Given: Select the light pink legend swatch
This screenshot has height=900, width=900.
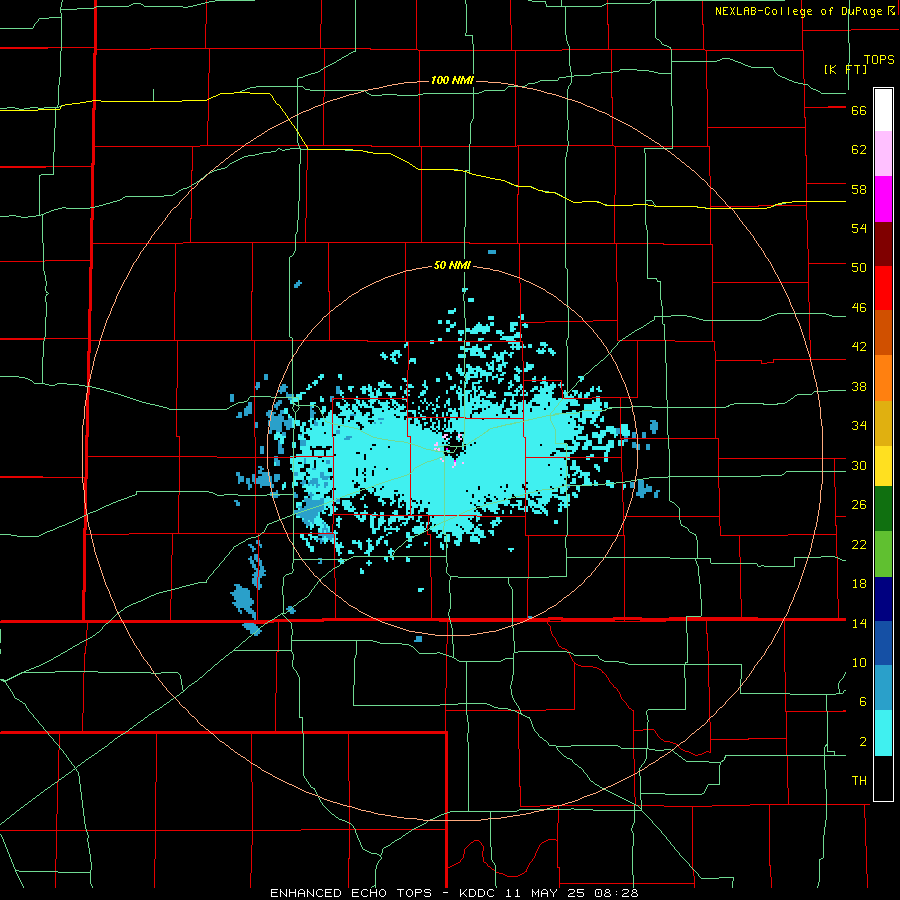Looking at the screenshot, I should click(883, 154).
